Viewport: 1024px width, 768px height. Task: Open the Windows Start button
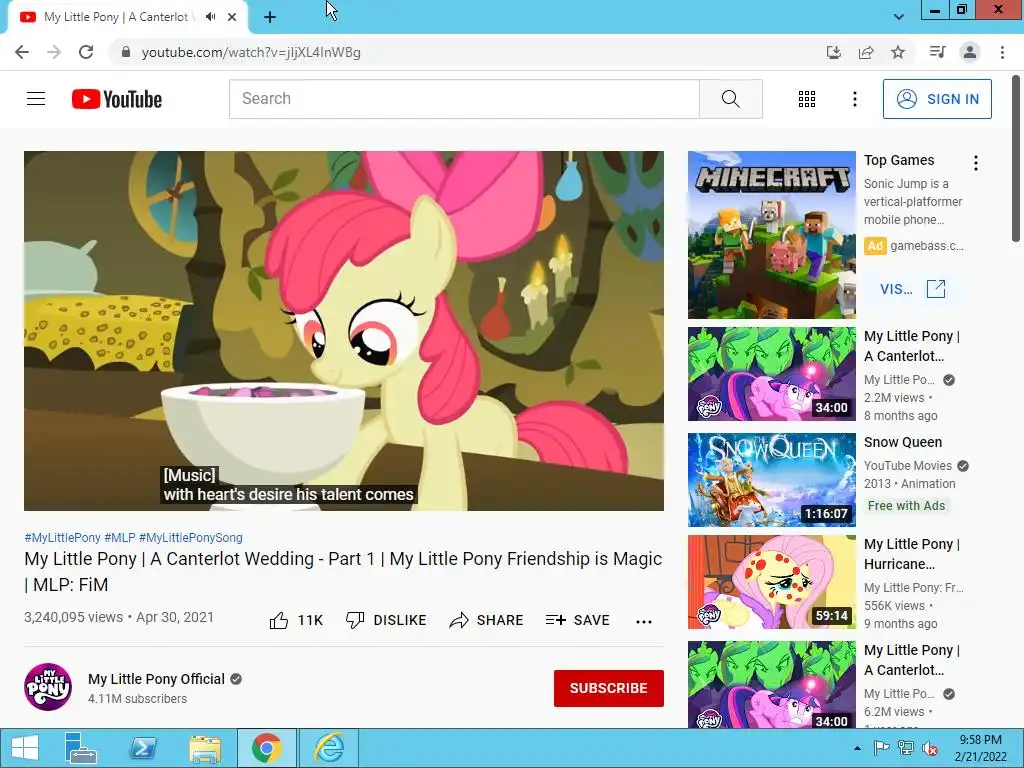tap(25, 748)
